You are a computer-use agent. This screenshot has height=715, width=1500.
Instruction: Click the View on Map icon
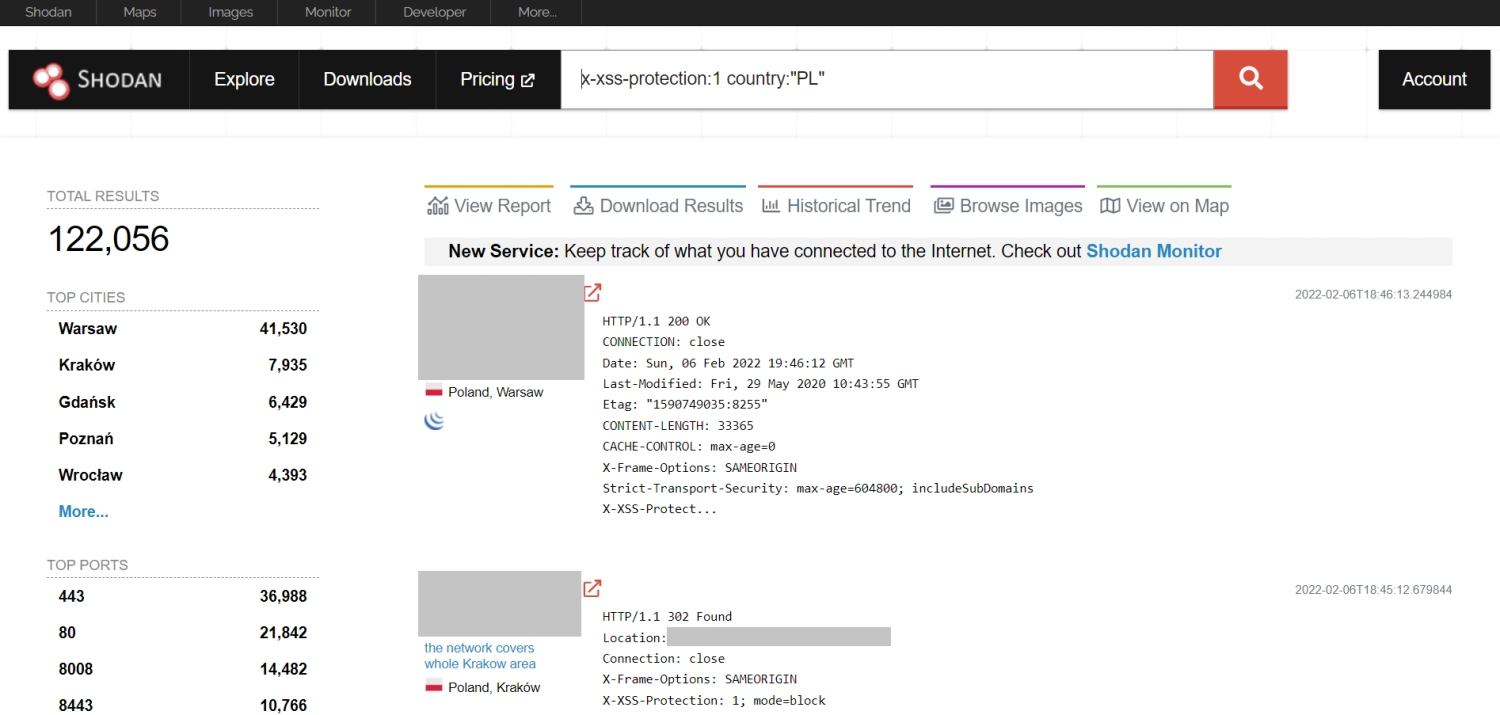(x=1110, y=206)
